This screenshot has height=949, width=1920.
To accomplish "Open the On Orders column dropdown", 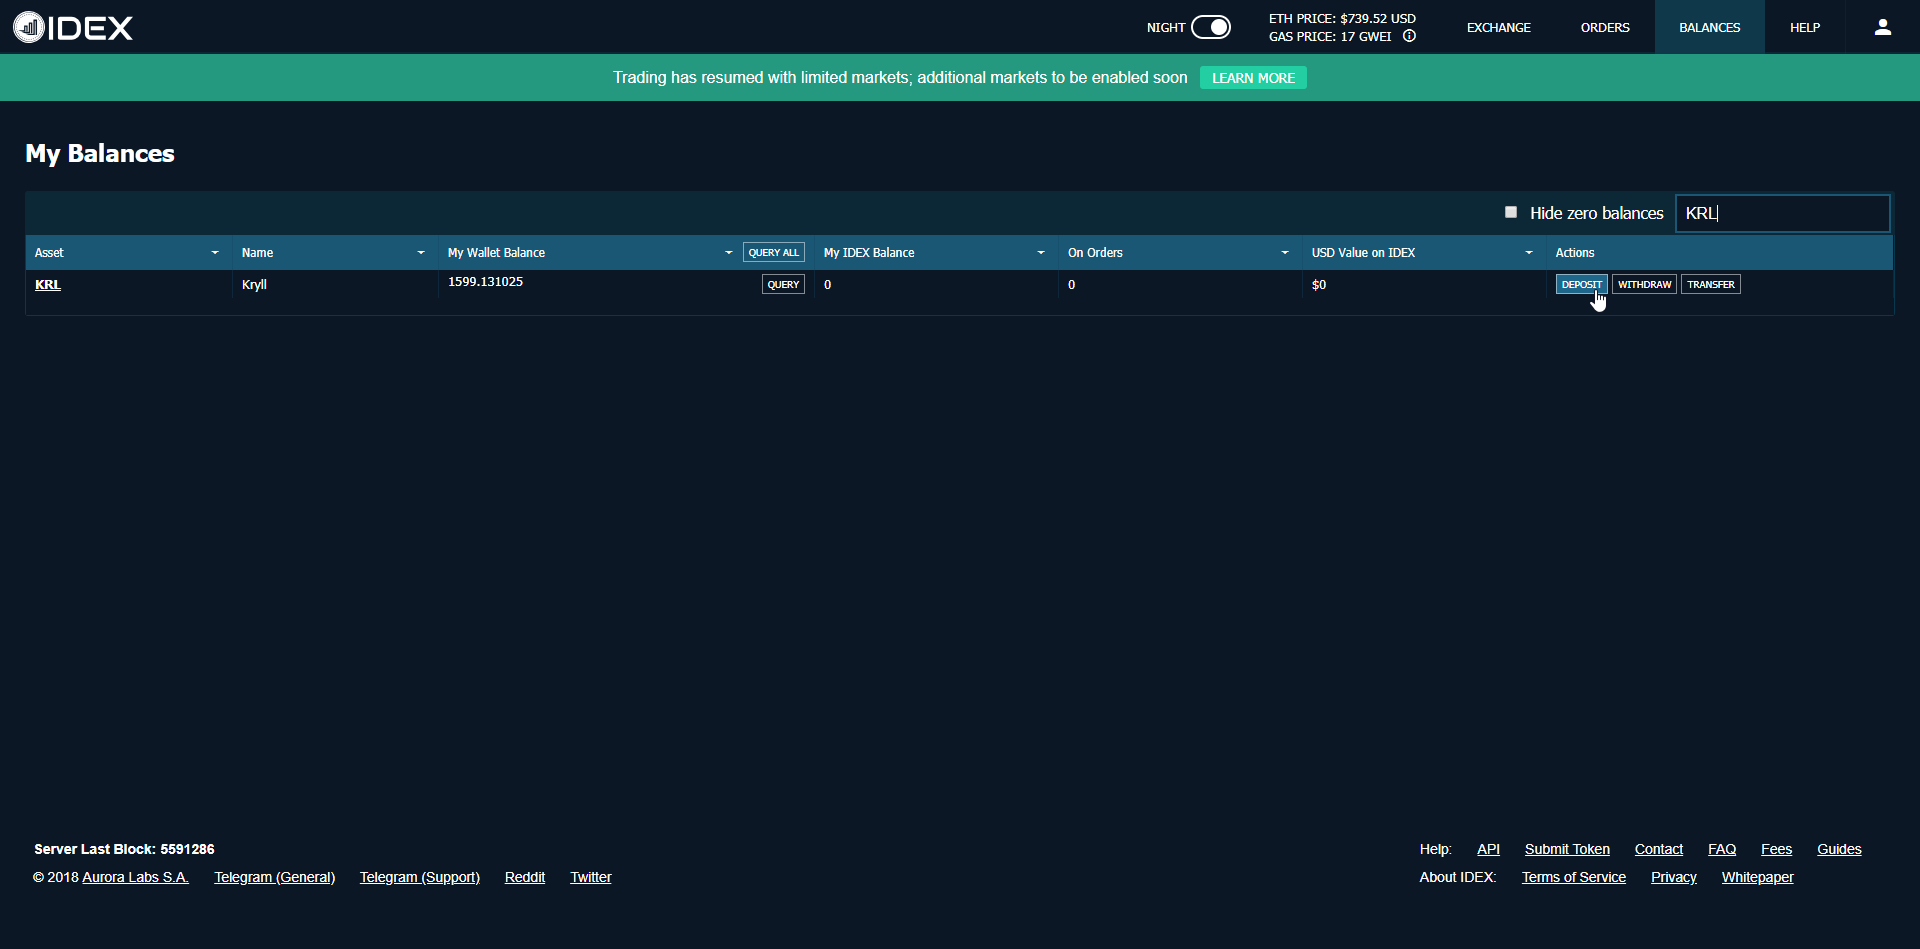I will [x=1285, y=253].
